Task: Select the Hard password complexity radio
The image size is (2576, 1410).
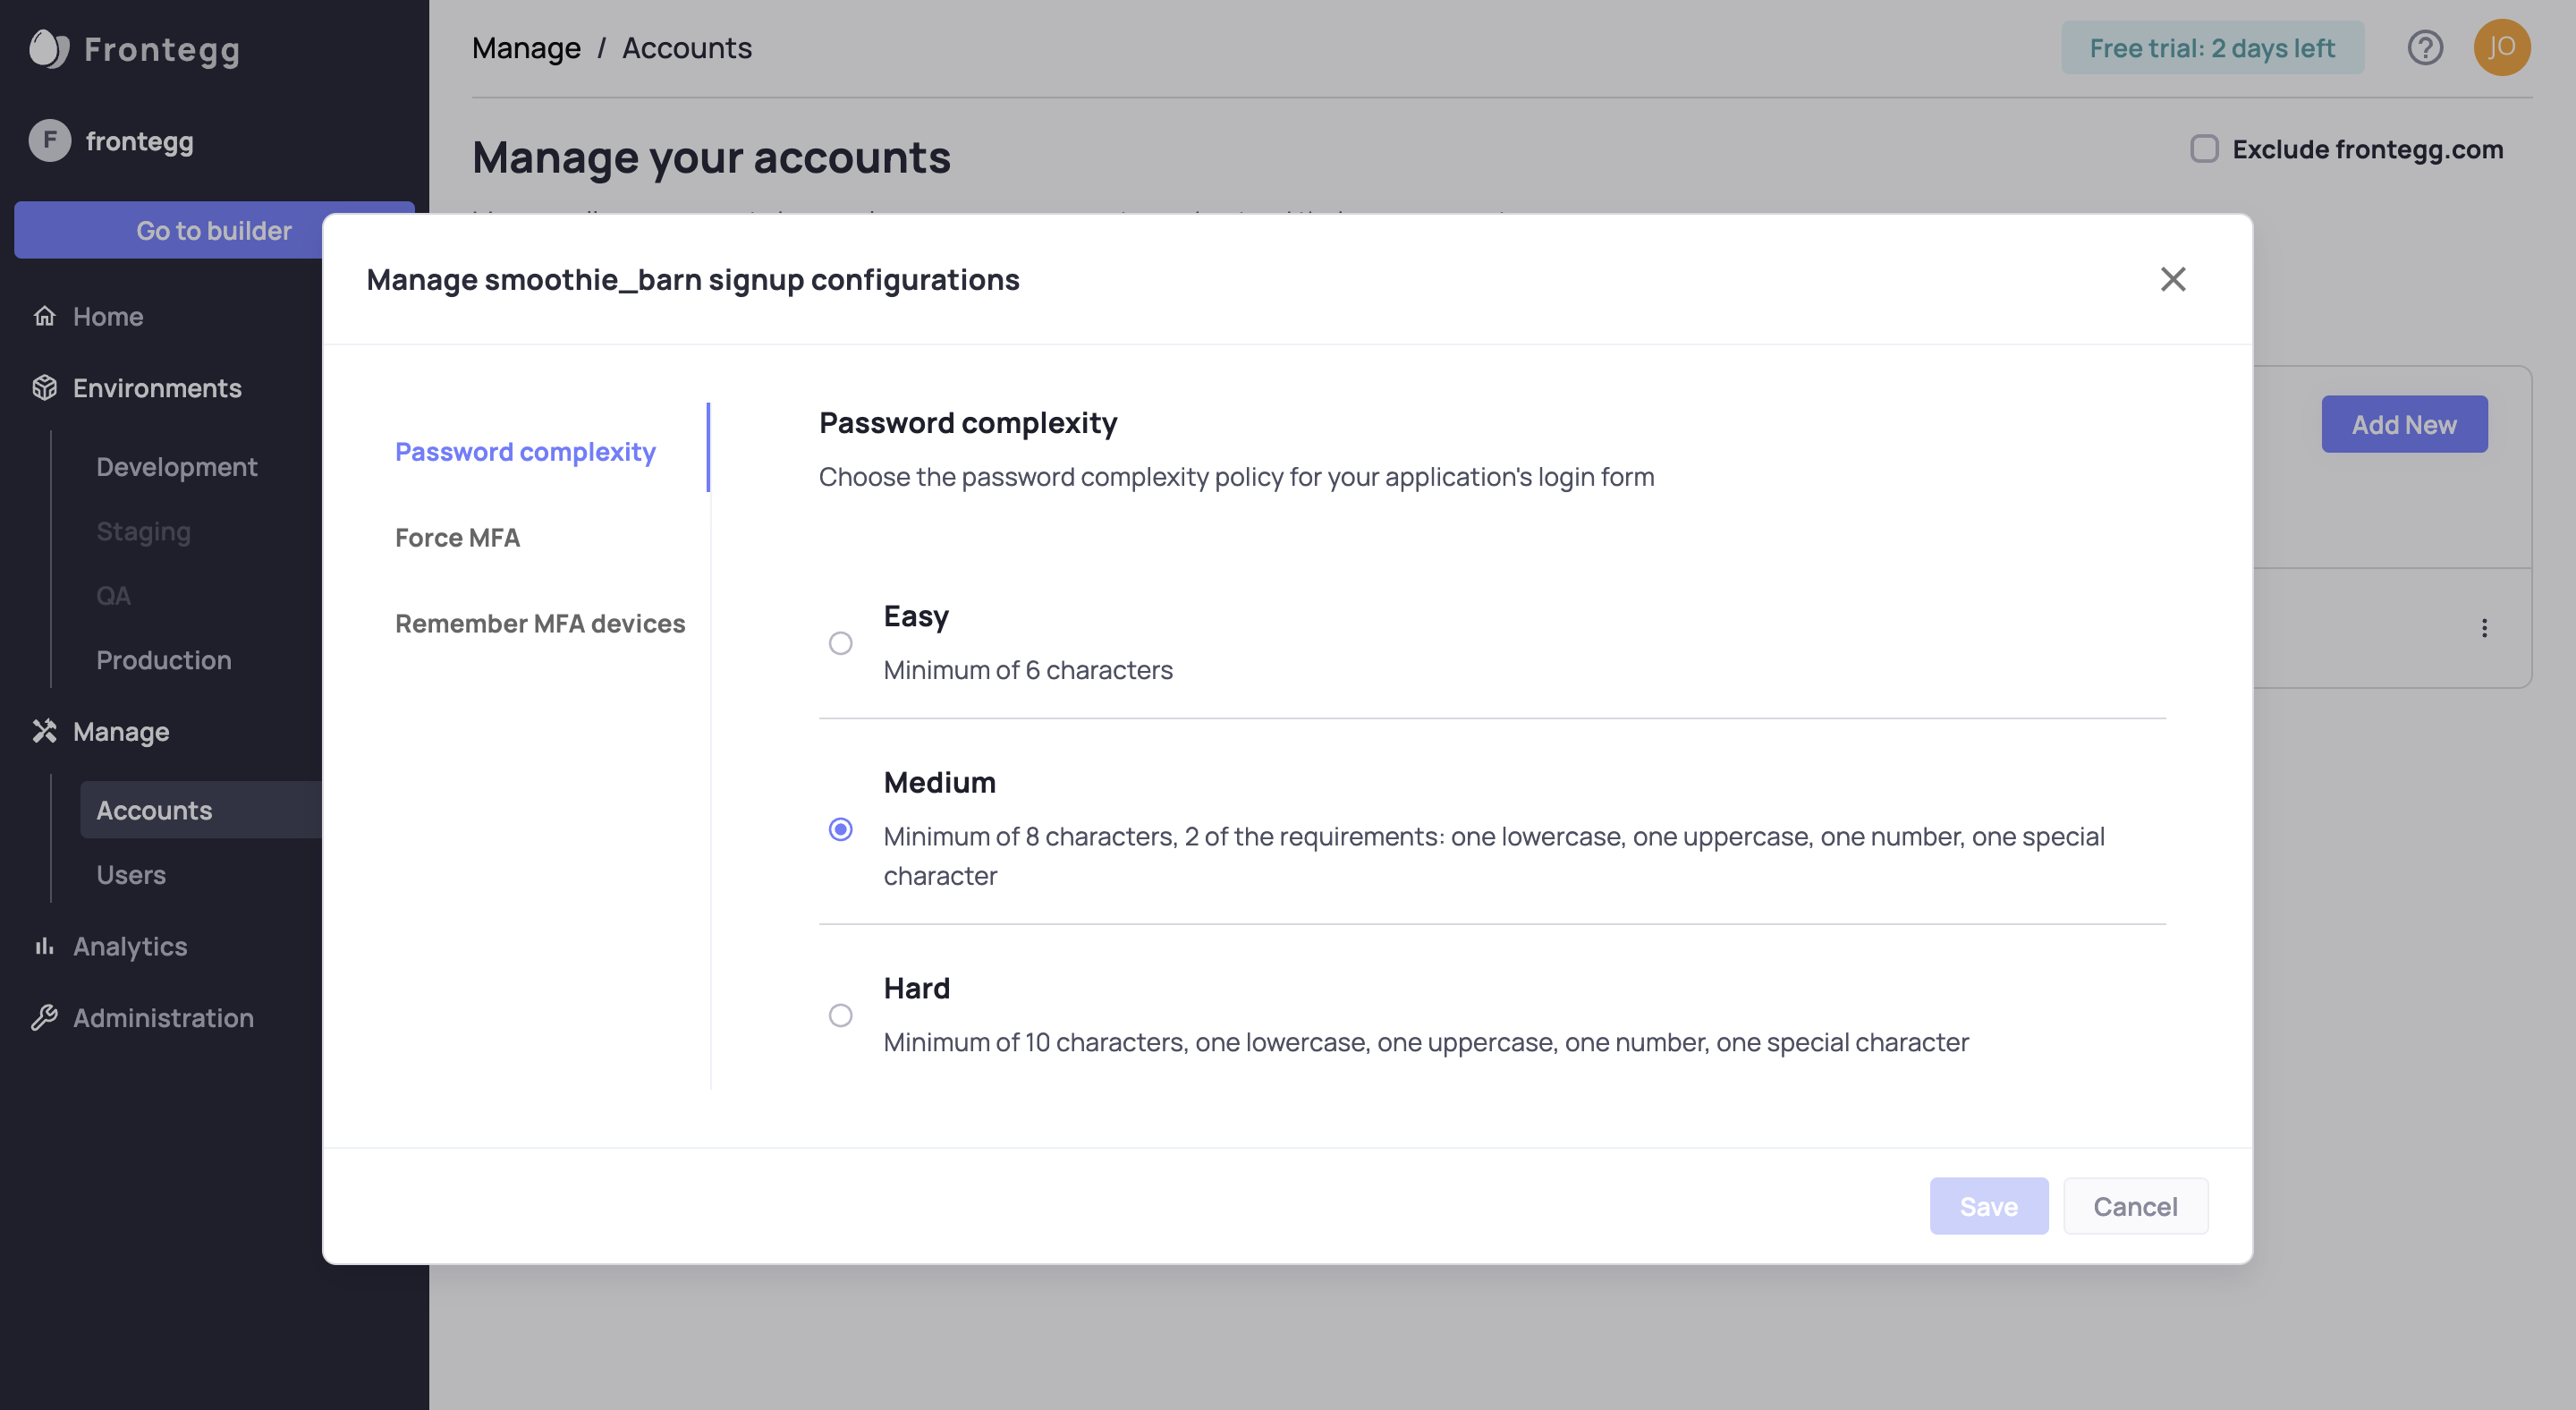Action: coord(840,1015)
